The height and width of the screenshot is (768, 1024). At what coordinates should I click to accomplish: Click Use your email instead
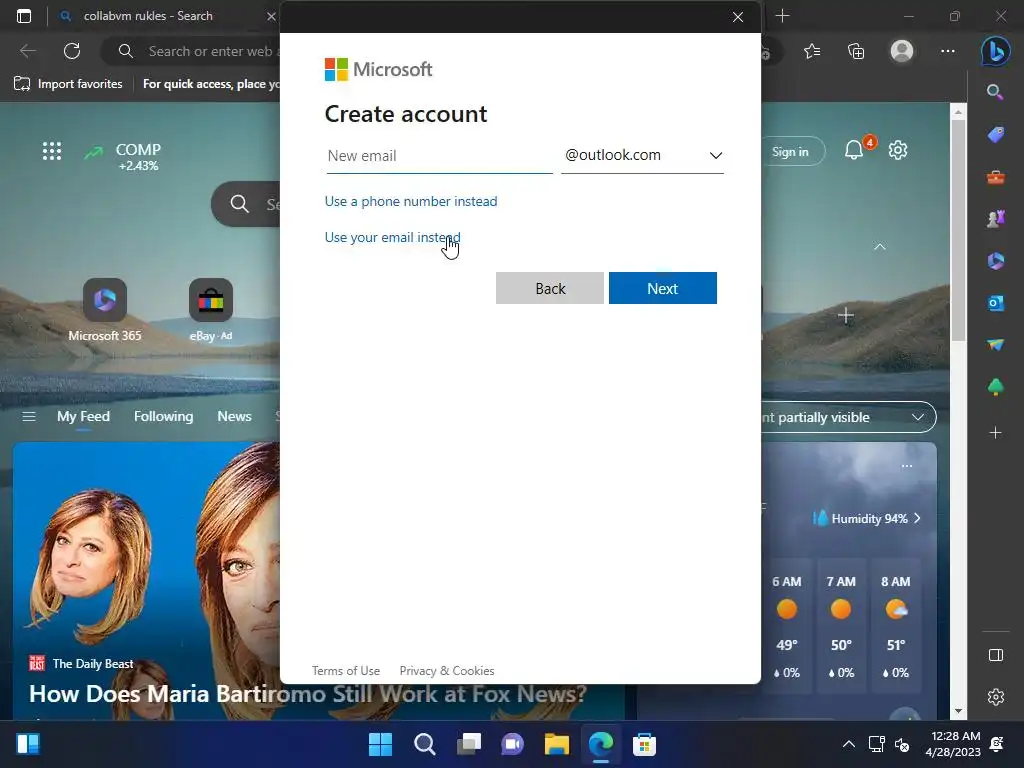point(392,237)
